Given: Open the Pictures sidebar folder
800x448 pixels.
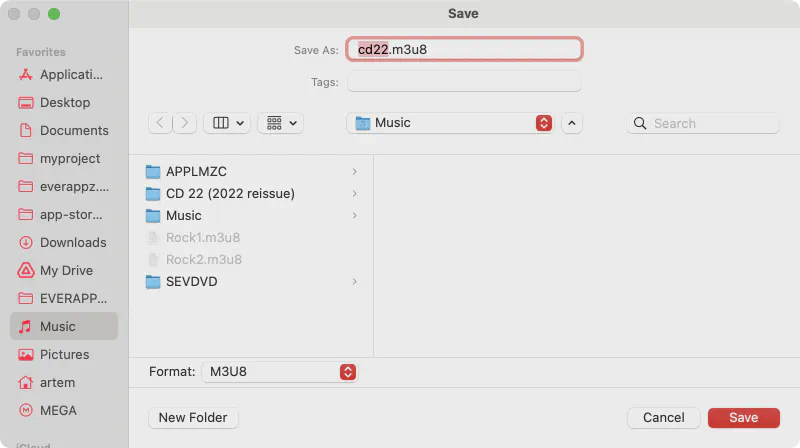Looking at the screenshot, I should pyautogui.click(x=64, y=354).
